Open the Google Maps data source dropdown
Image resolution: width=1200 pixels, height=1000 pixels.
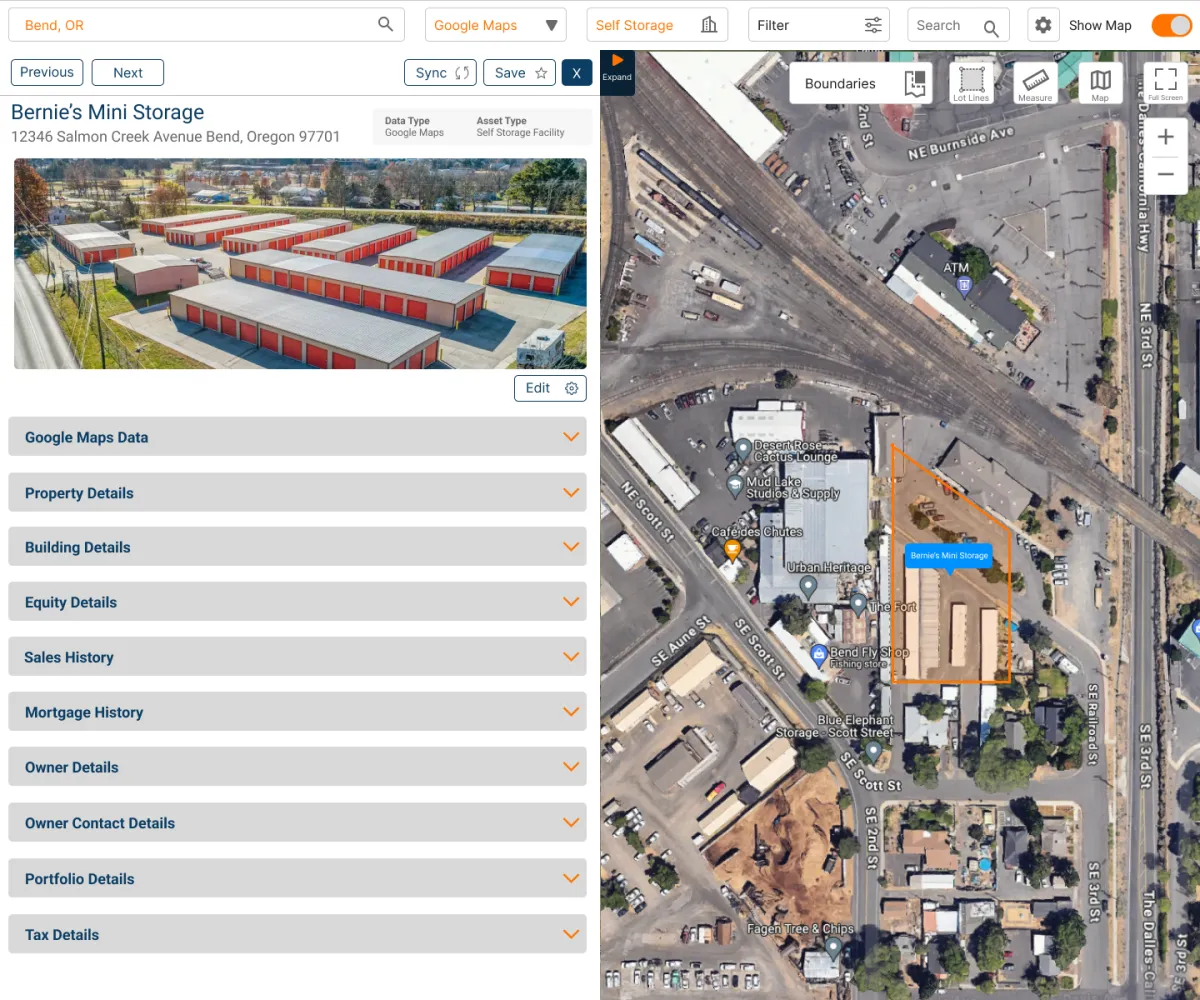[496, 25]
